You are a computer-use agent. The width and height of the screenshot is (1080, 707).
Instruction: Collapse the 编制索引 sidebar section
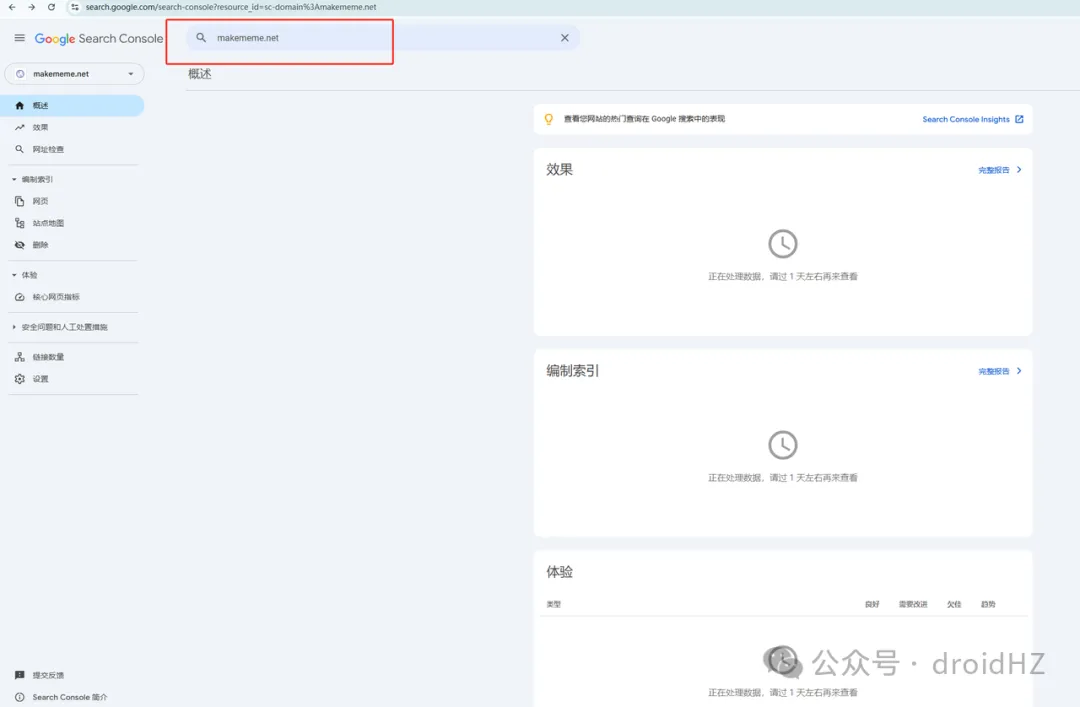(x=14, y=179)
